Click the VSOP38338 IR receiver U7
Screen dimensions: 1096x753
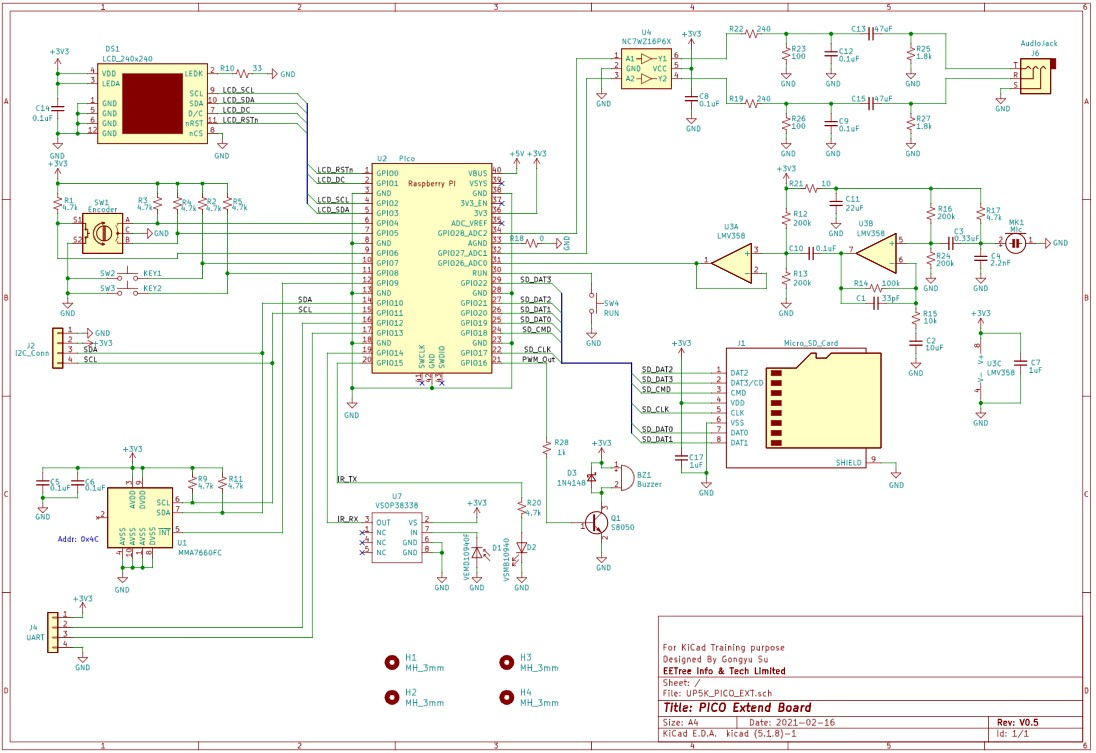[x=397, y=537]
